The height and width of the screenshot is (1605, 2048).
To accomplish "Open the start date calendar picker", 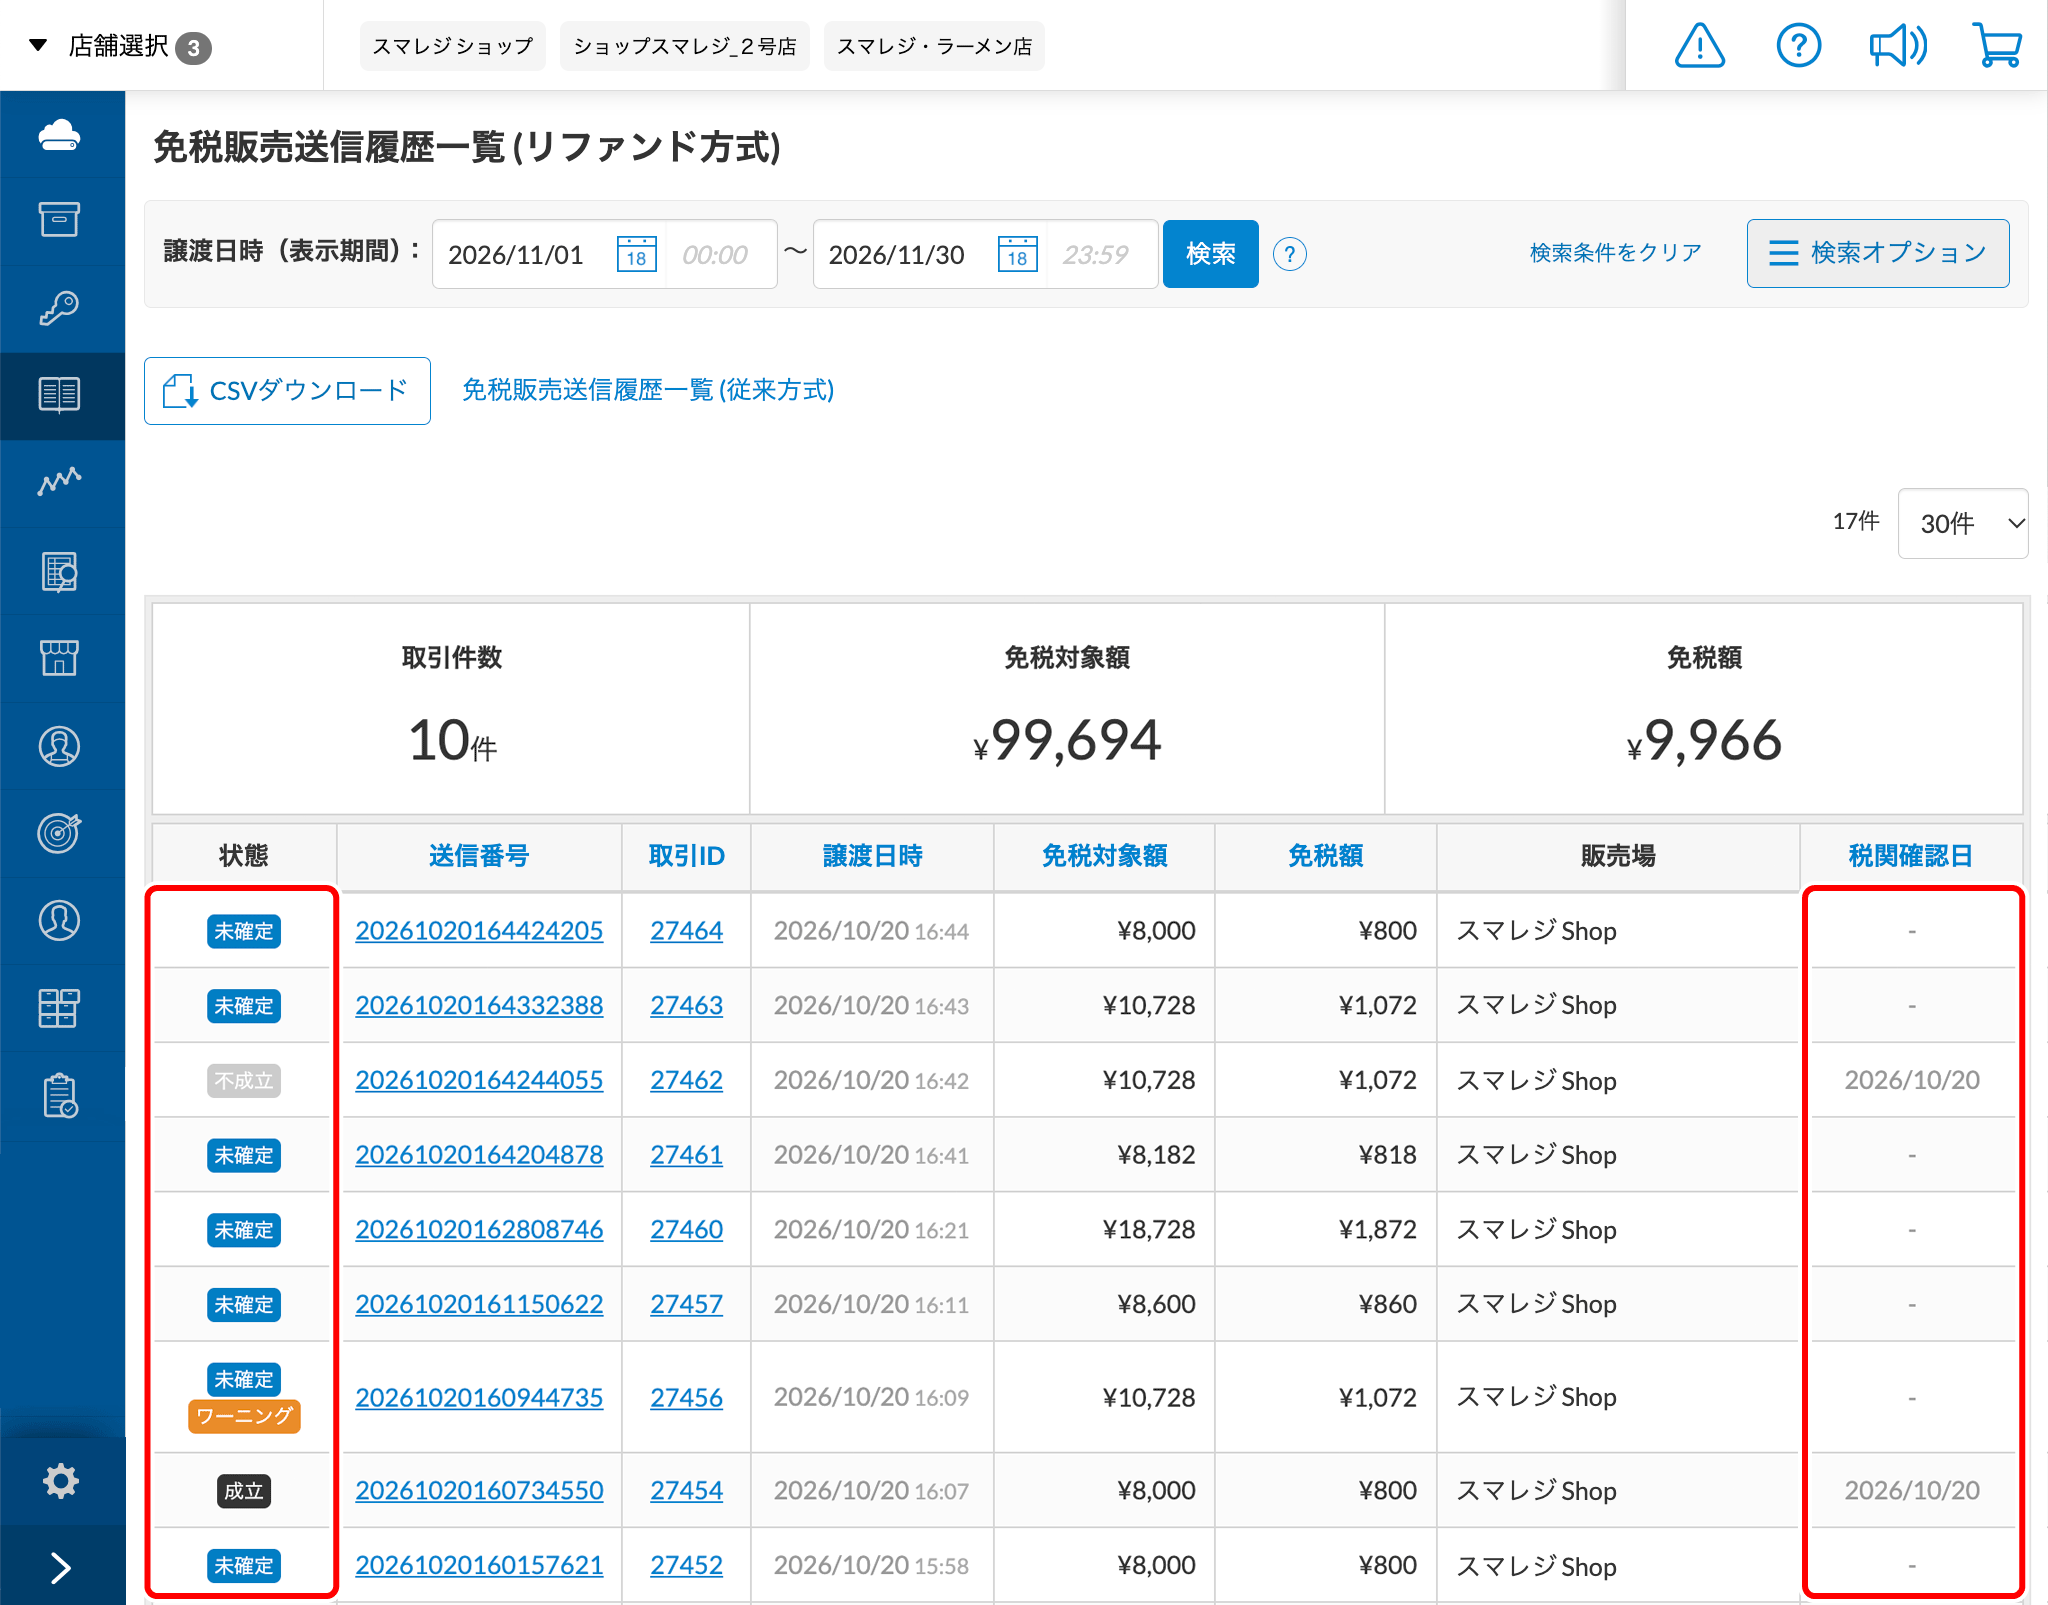I will [x=637, y=254].
